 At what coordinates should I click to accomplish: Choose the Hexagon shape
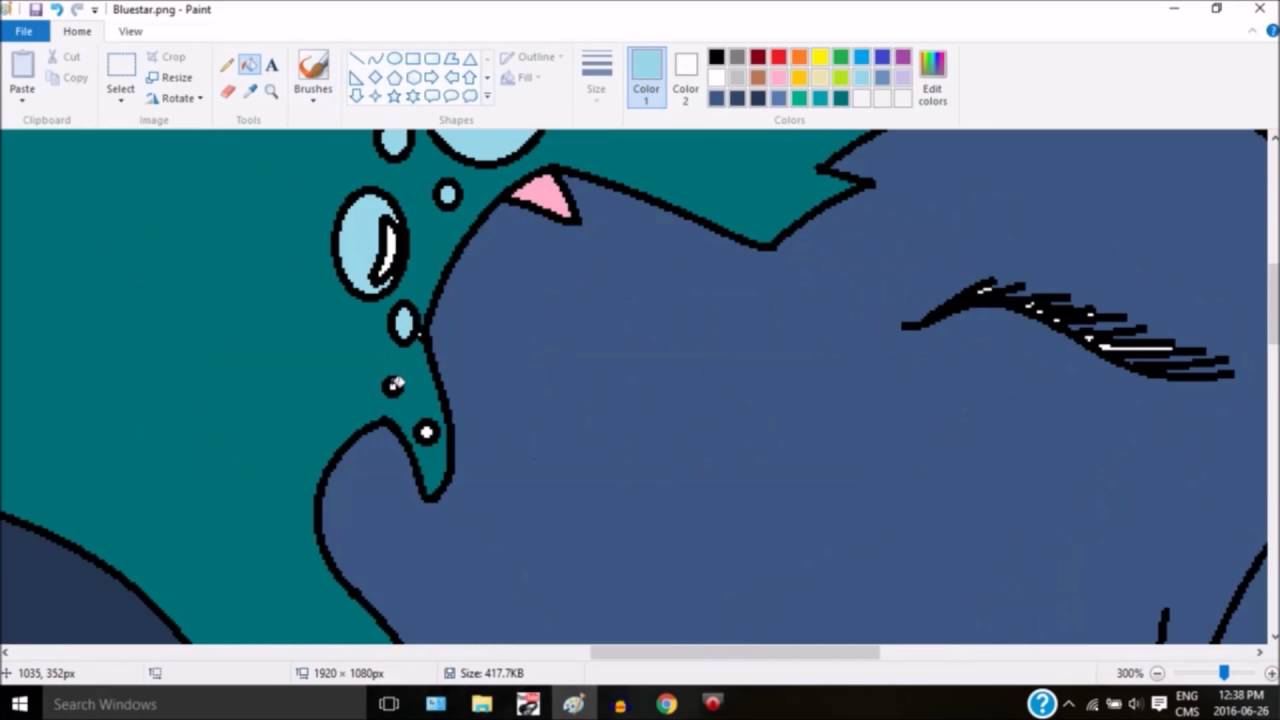(413, 77)
